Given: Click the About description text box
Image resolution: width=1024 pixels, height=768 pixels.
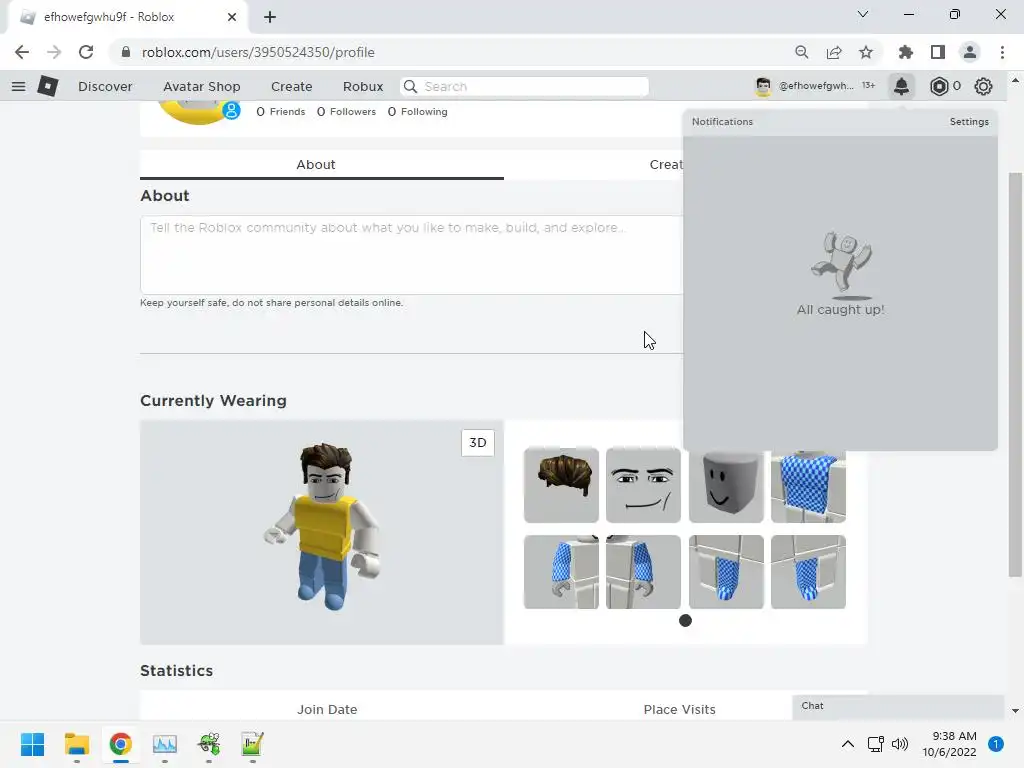Looking at the screenshot, I should click(411, 255).
